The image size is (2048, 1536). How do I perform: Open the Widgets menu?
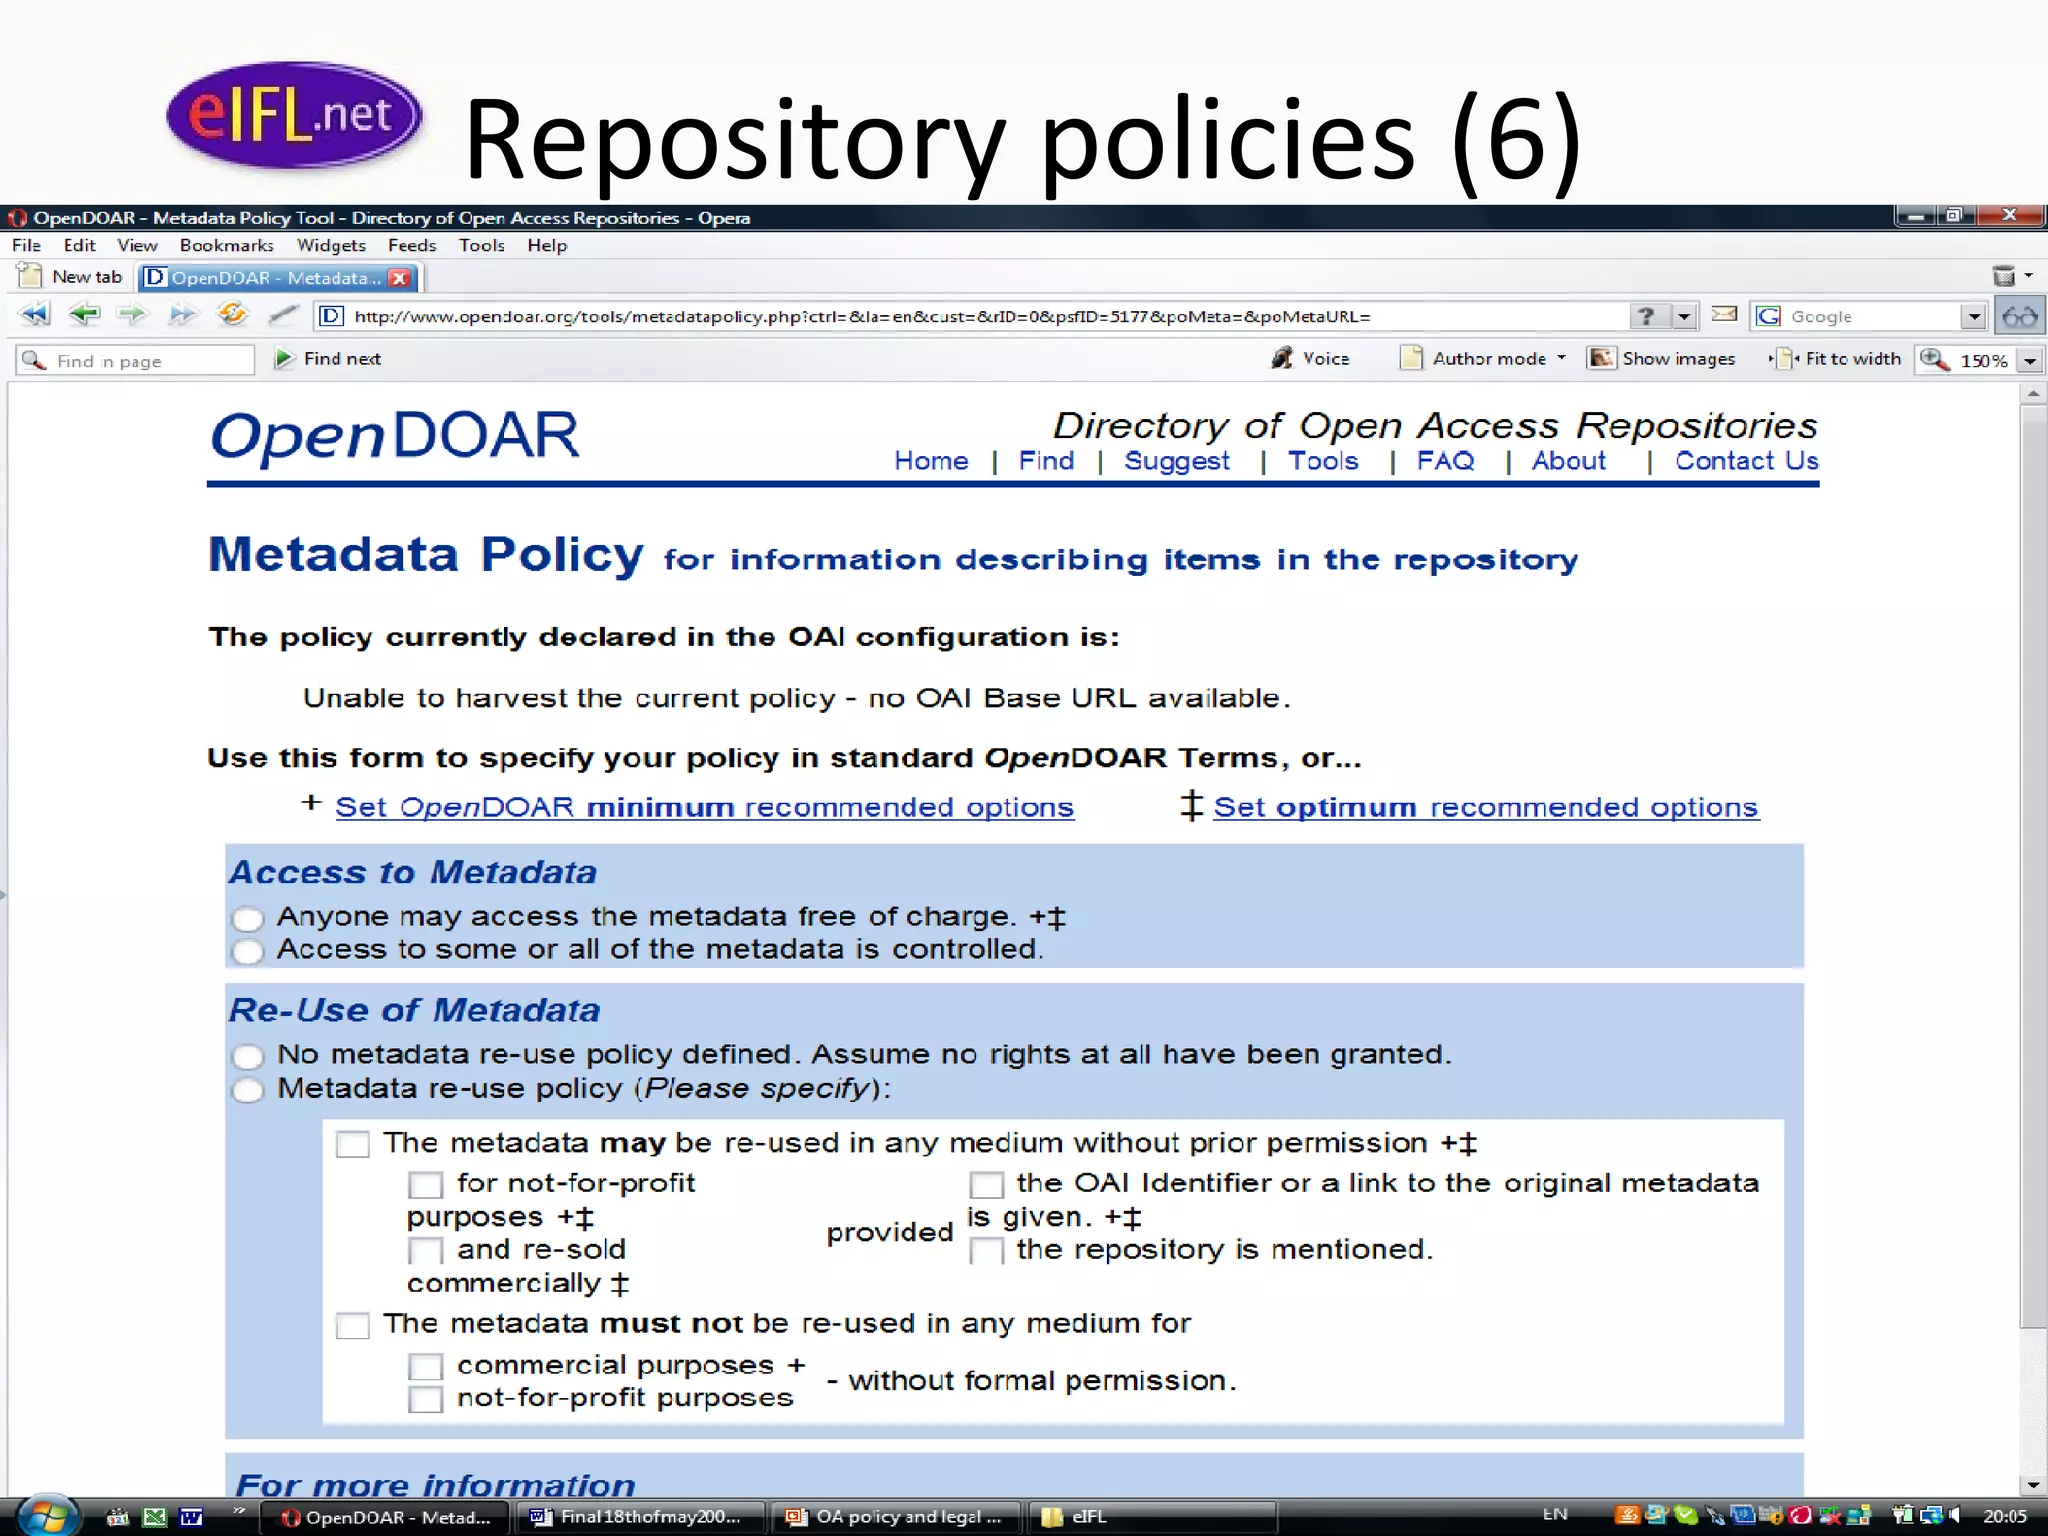click(x=331, y=245)
